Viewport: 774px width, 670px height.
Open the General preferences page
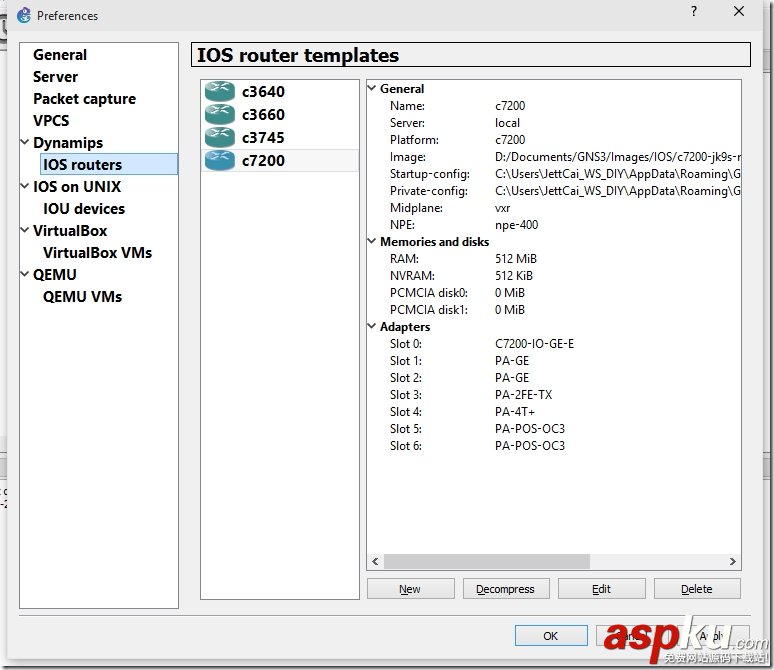(x=60, y=55)
